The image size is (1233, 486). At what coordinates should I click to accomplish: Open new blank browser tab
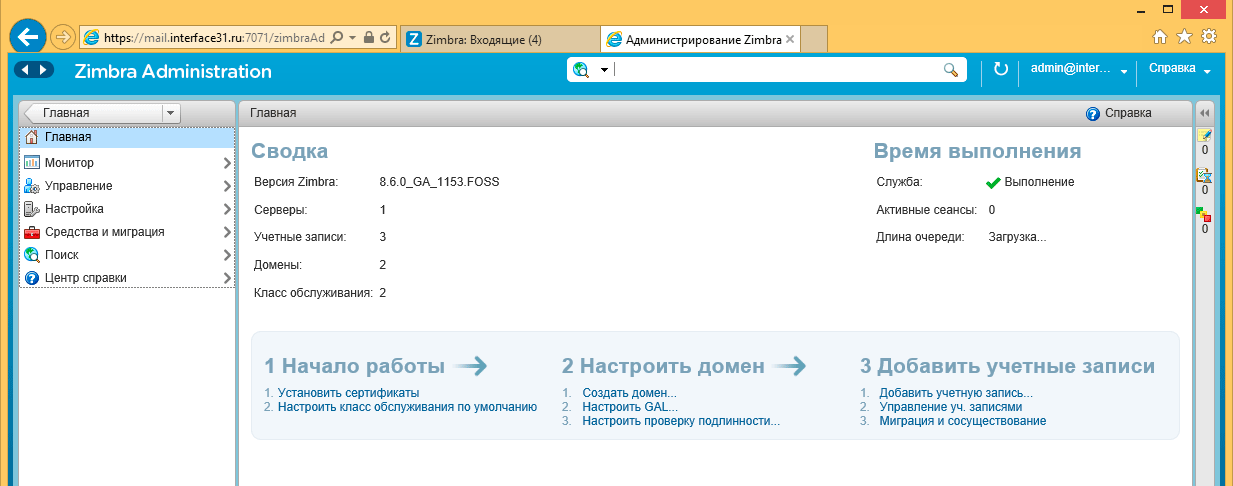click(814, 39)
